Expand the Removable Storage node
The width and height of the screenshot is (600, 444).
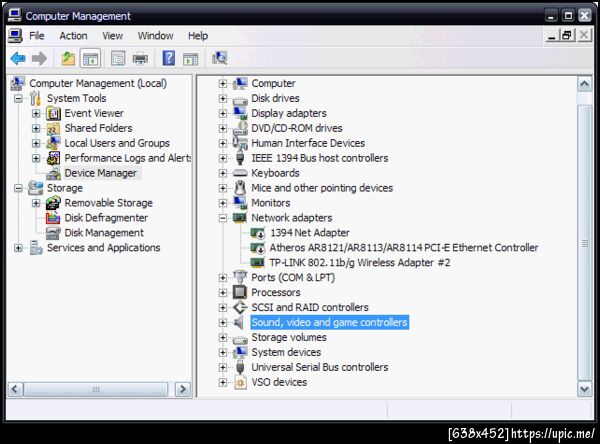36,203
